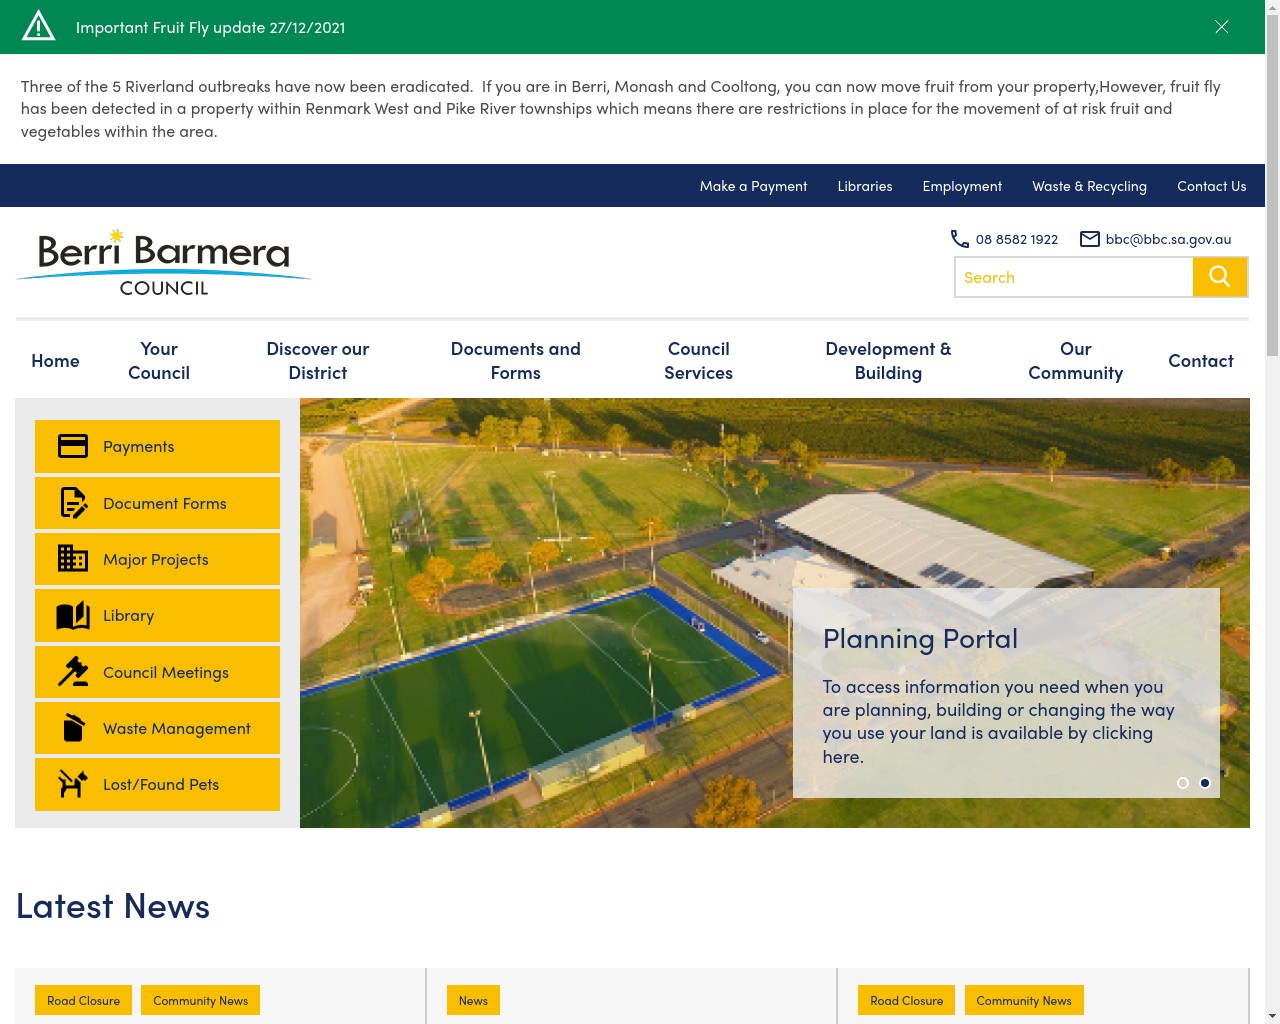Expand the Documents and Forms menu
The width and height of the screenshot is (1280, 1024).
click(x=515, y=361)
